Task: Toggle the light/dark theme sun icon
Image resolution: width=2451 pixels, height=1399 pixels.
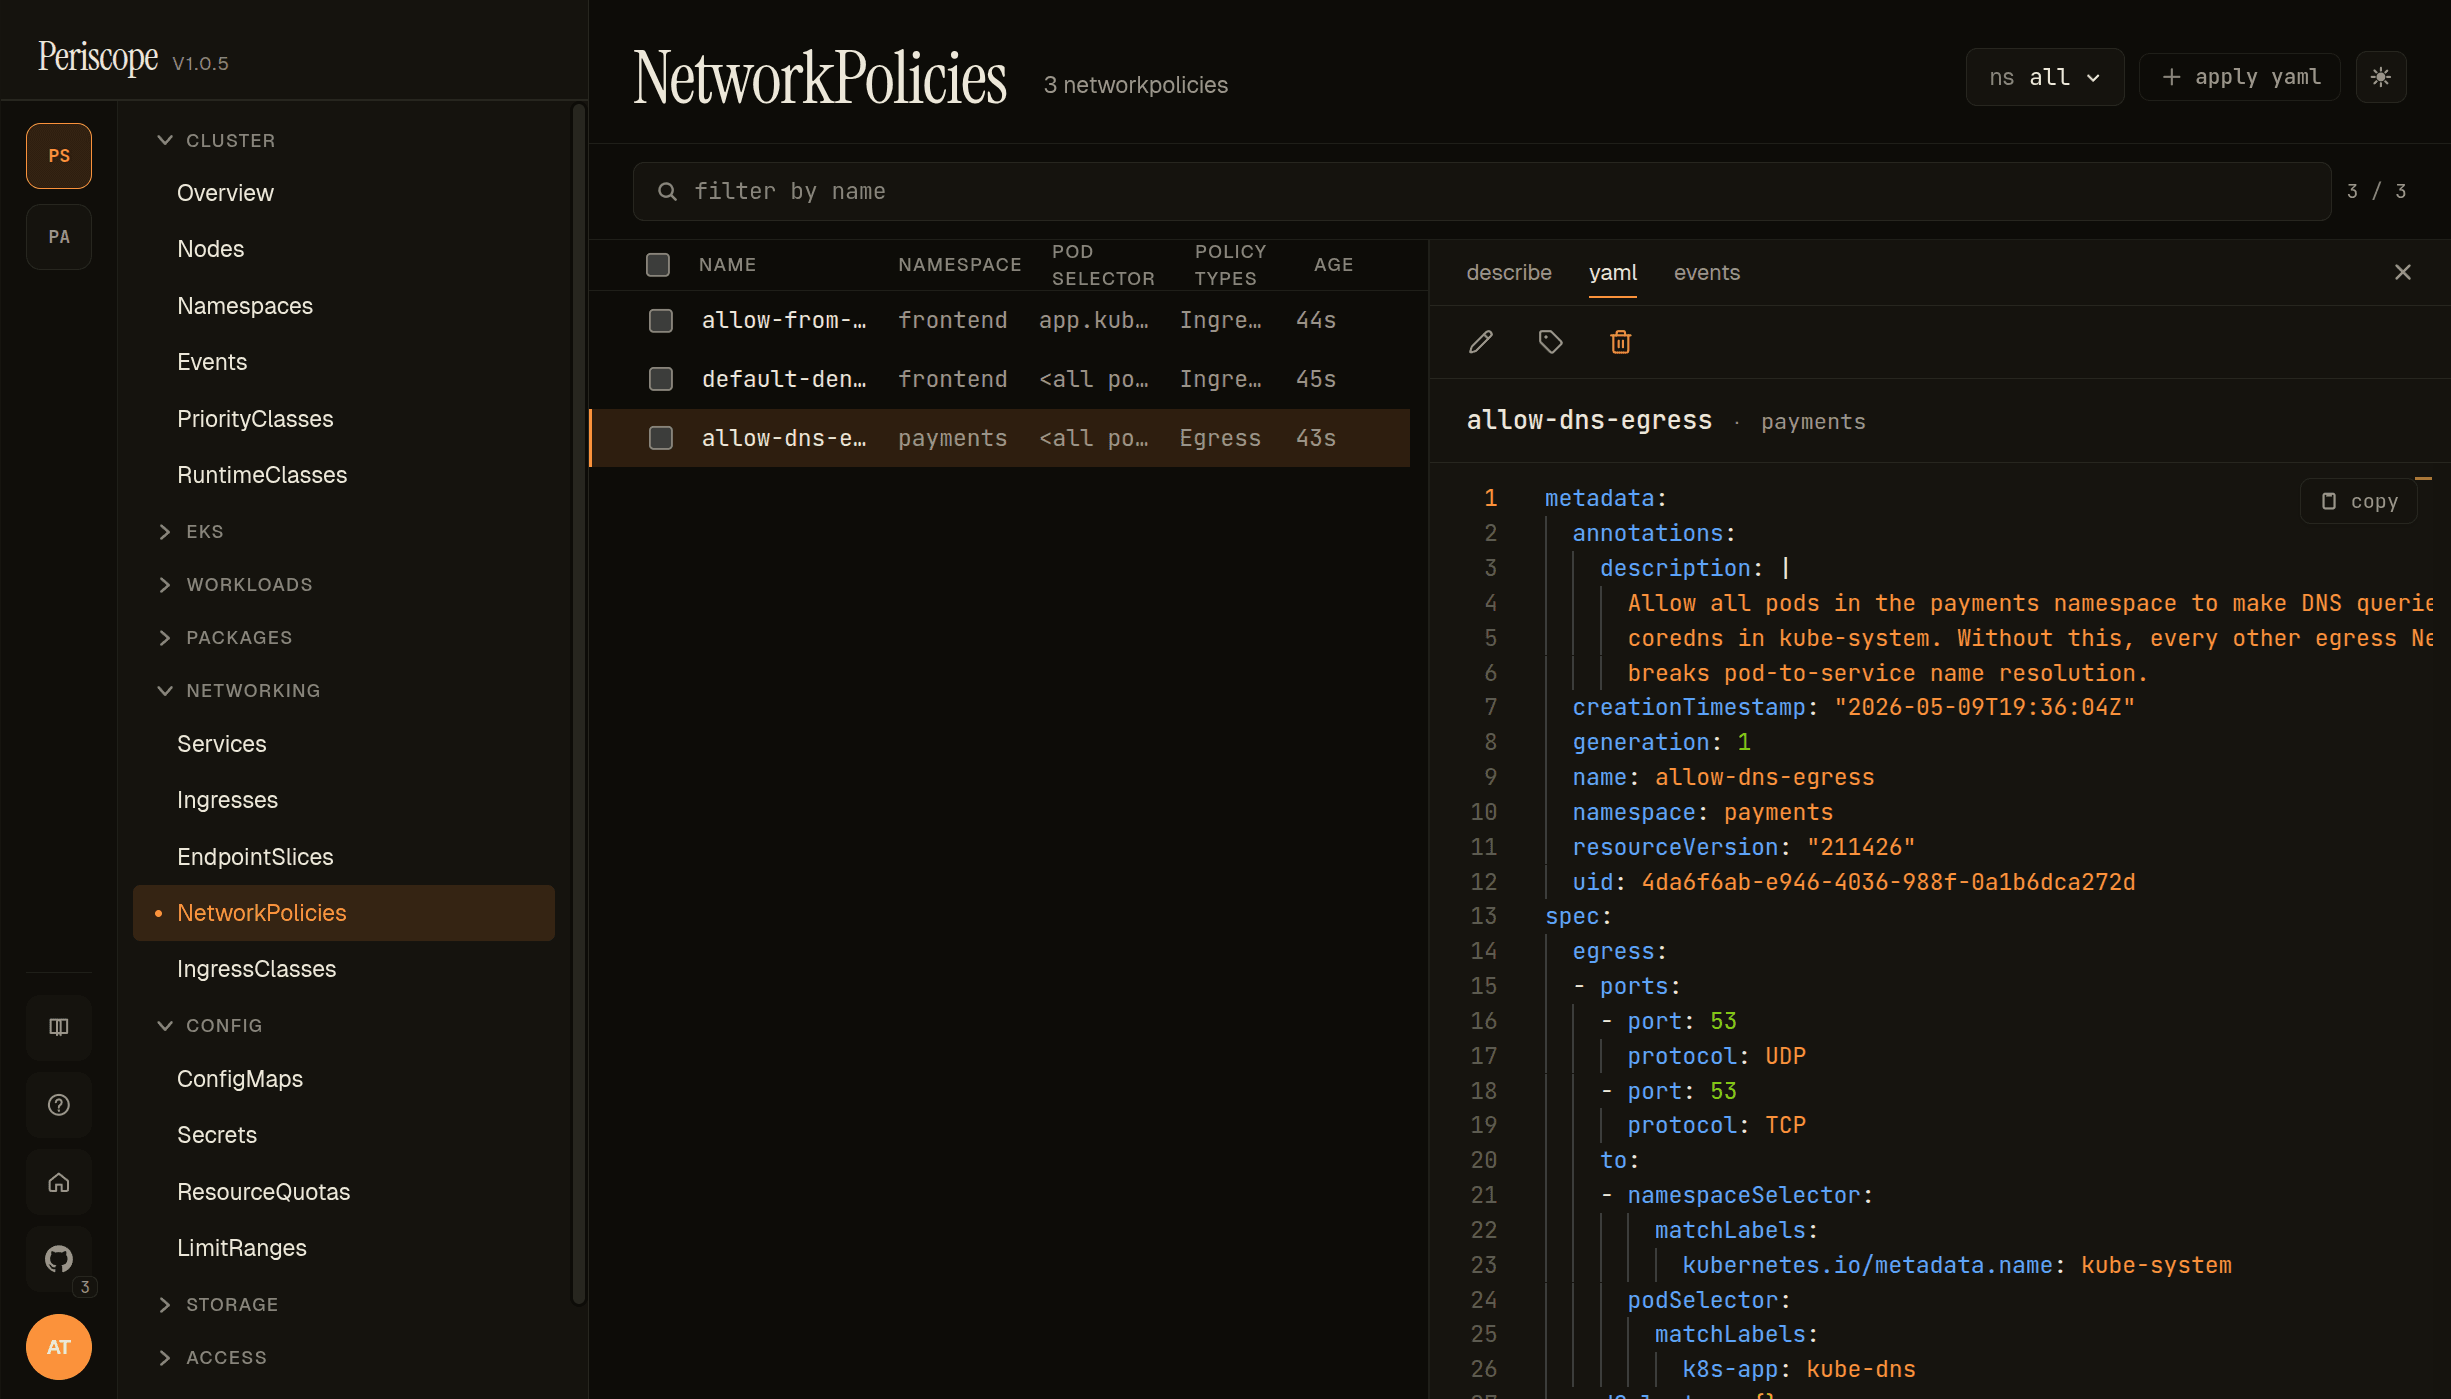Action: (x=2381, y=77)
